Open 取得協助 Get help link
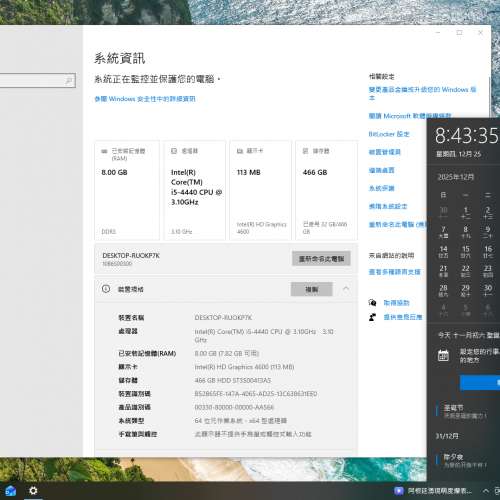Image resolution: width=500 pixels, height=500 pixels. pyautogui.click(x=396, y=303)
